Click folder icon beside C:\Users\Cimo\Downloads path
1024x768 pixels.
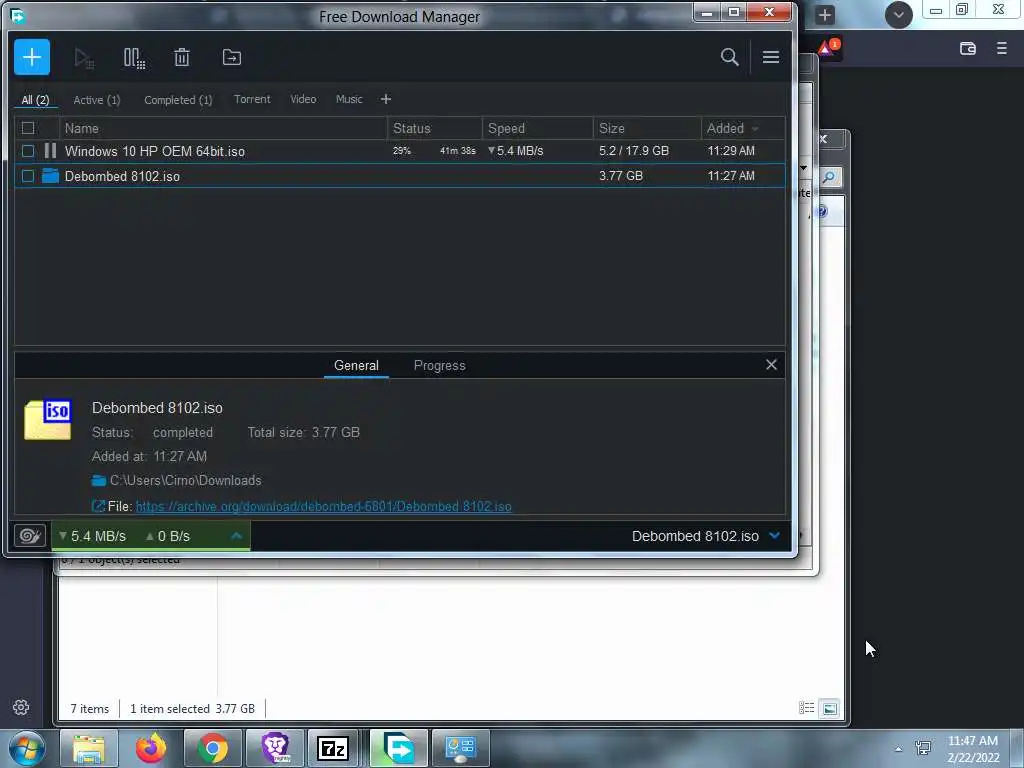[x=99, y=481]
